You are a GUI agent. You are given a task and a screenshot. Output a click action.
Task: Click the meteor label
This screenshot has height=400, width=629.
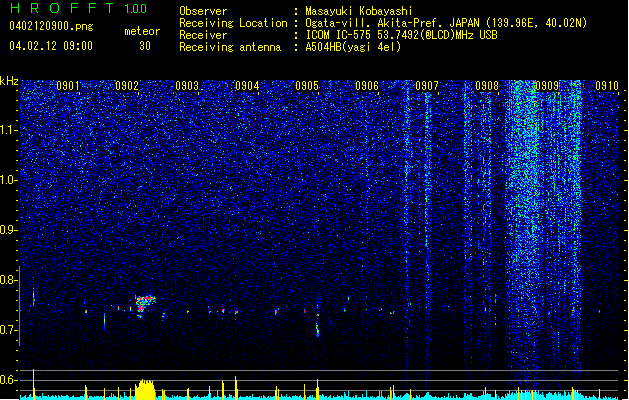pos(142,31)
